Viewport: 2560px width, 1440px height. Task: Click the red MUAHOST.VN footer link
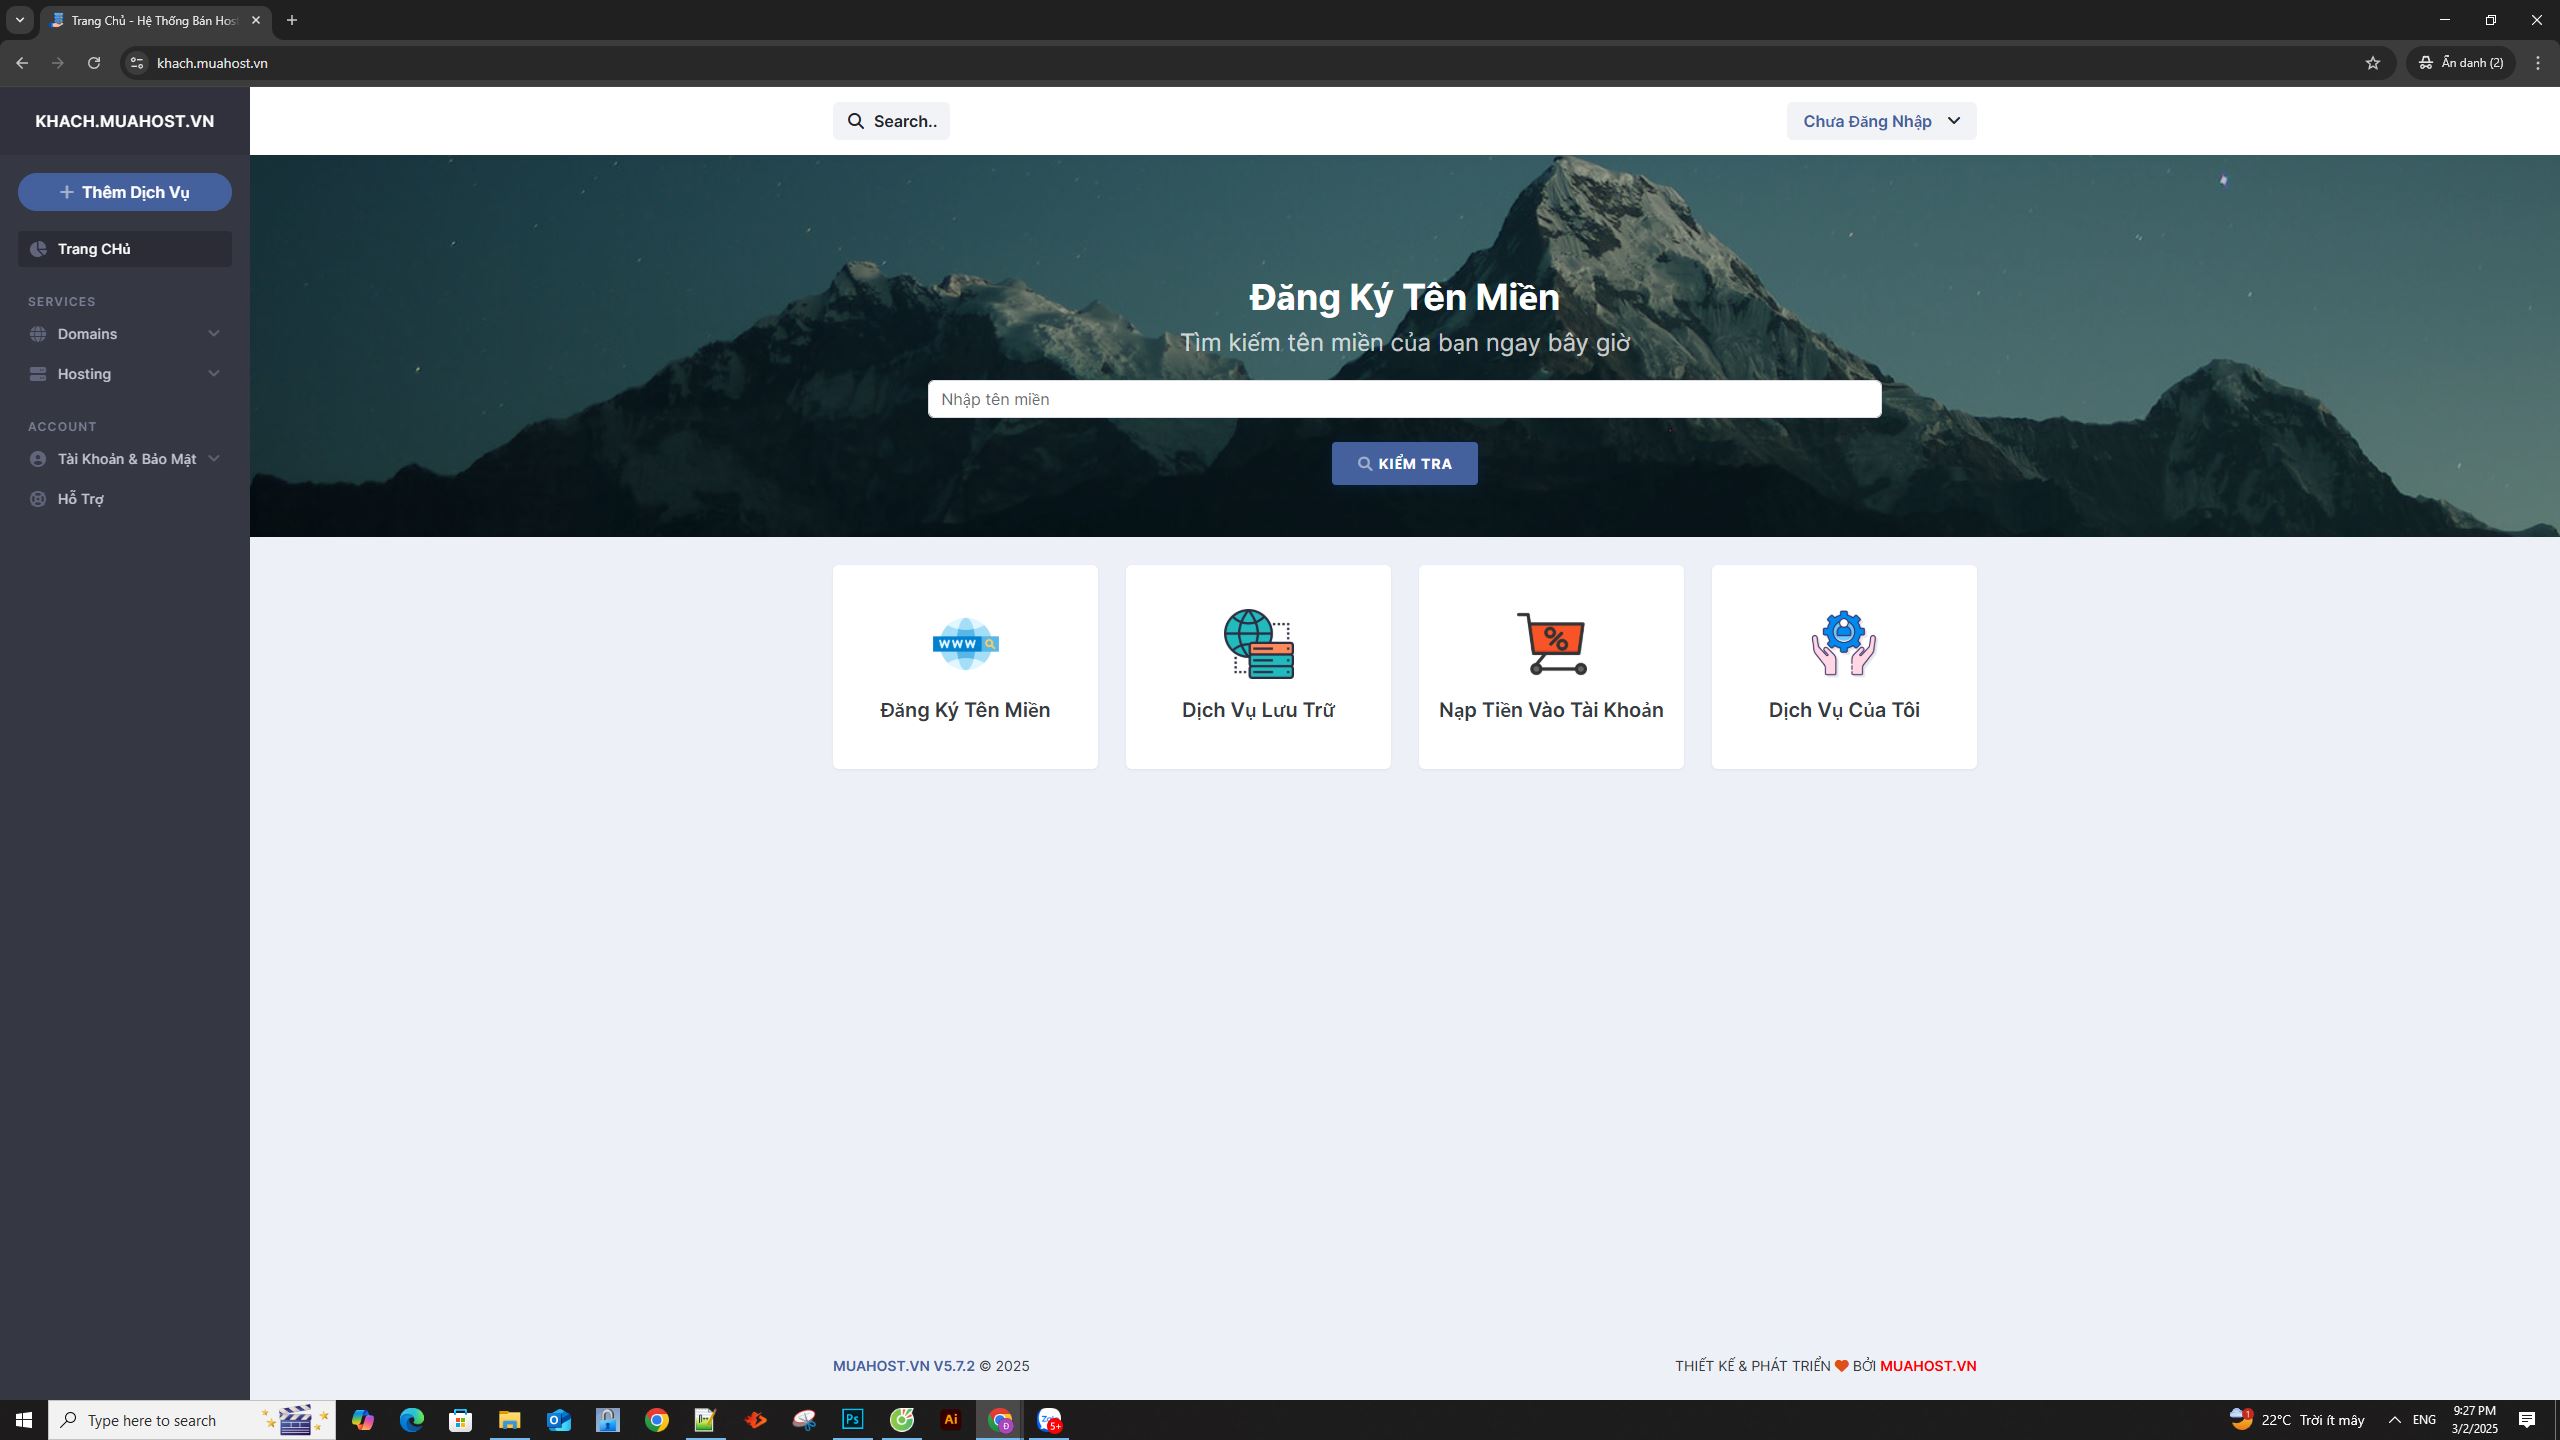pyautogui.click(x=1927, y=1366)
